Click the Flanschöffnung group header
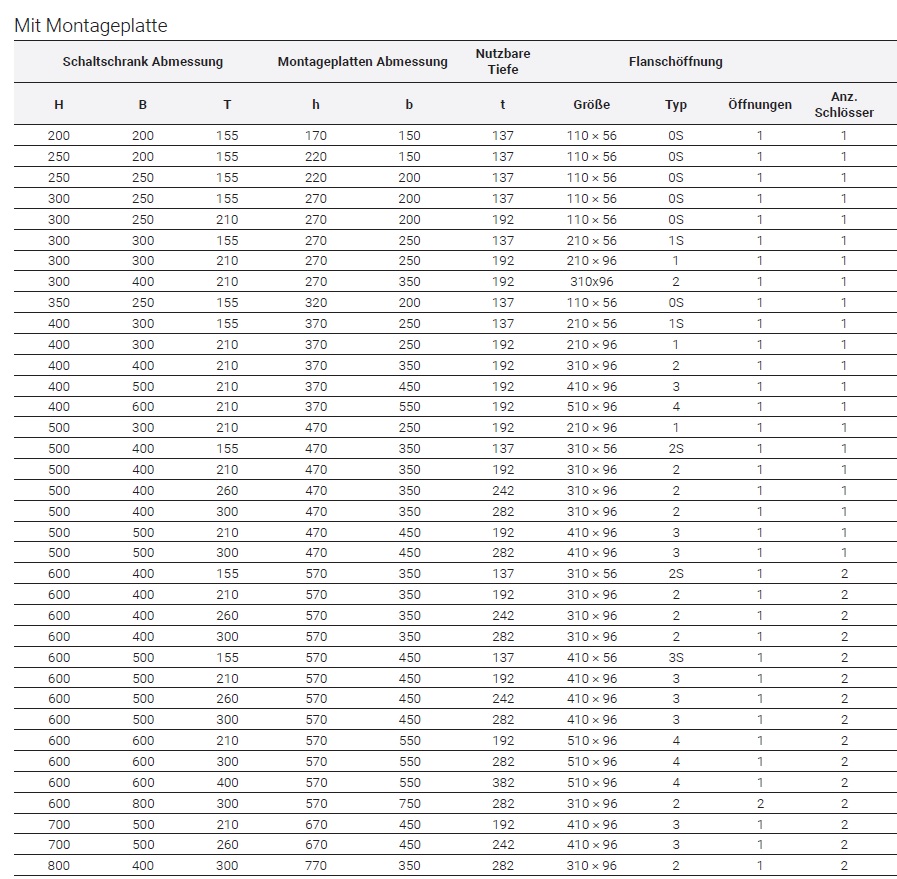 tap(676, 62)
